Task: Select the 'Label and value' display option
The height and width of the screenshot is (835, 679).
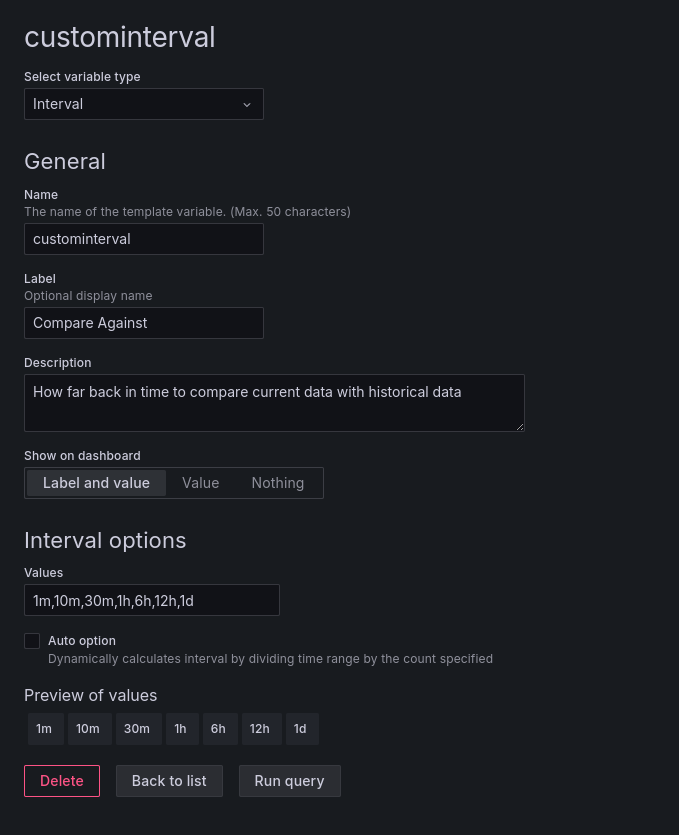Action: (96, 483)
